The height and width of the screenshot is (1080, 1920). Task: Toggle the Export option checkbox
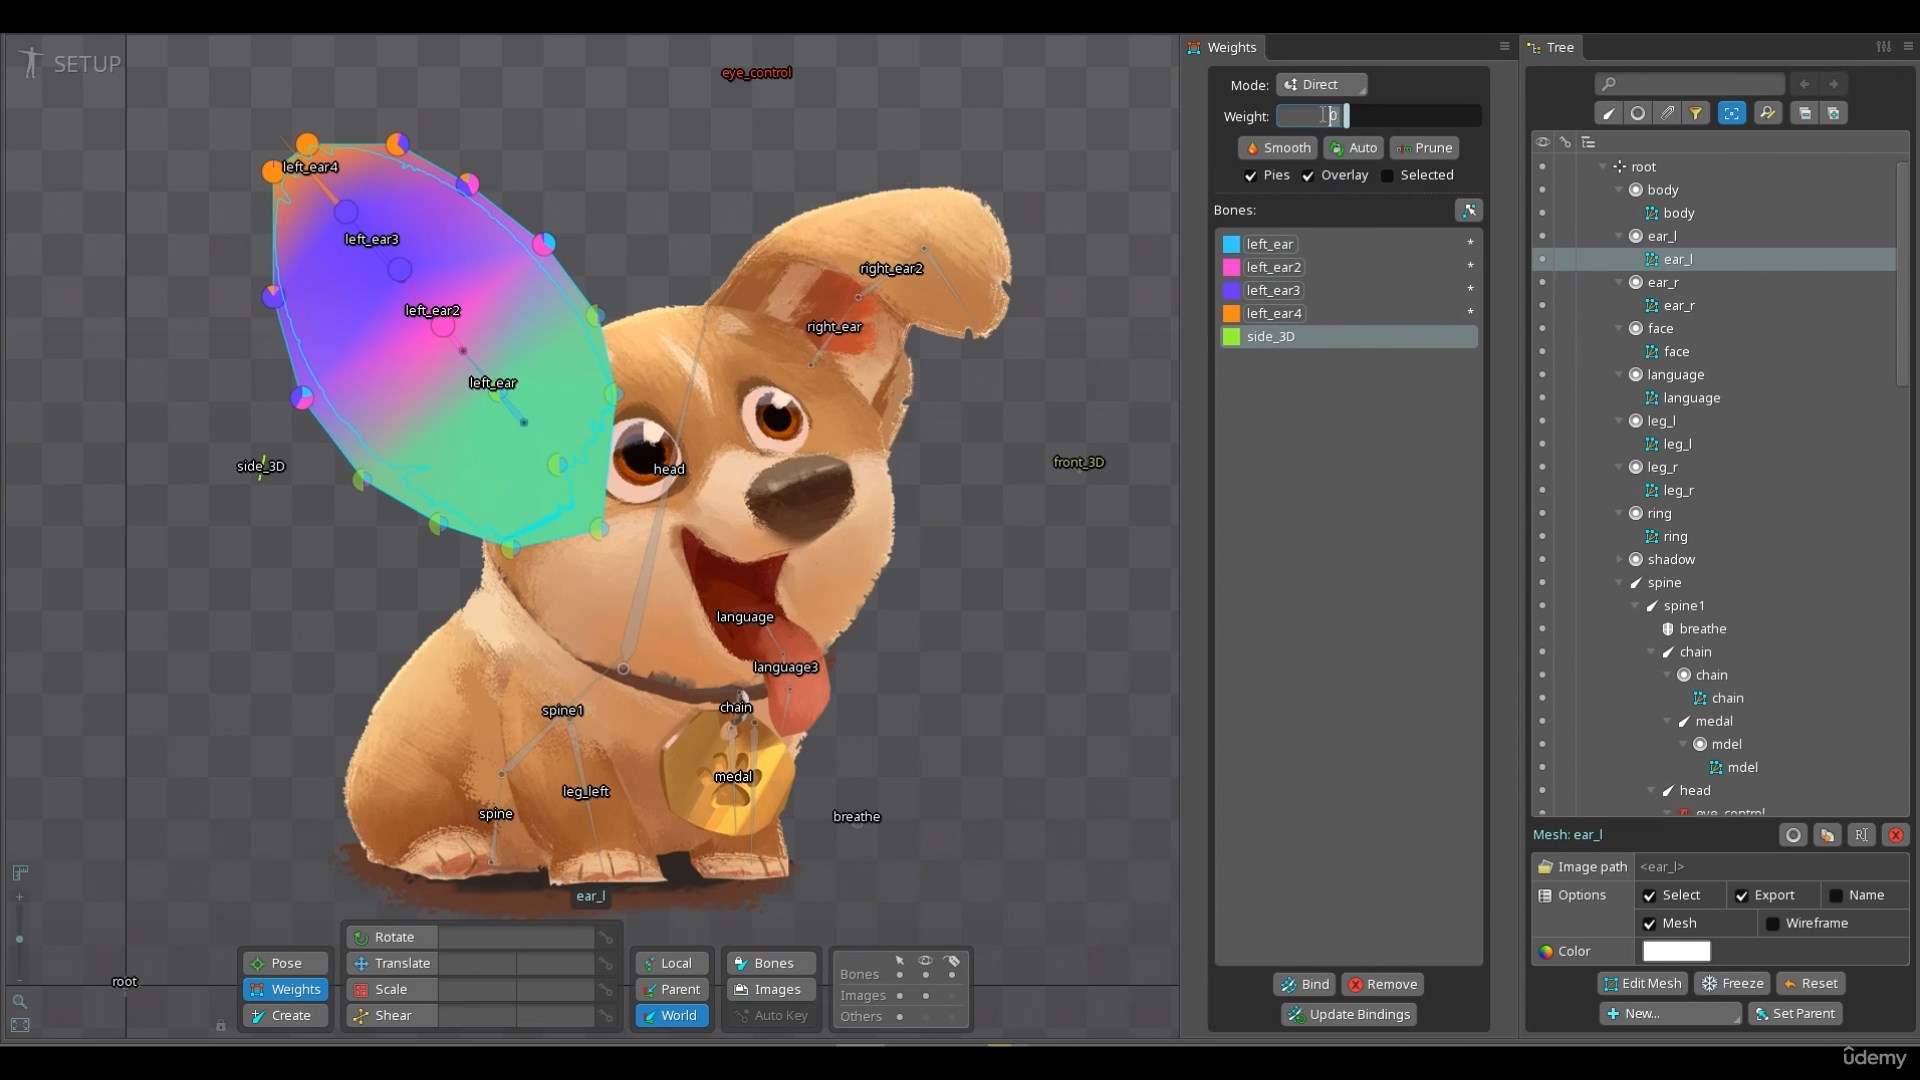pos(1741,896)
